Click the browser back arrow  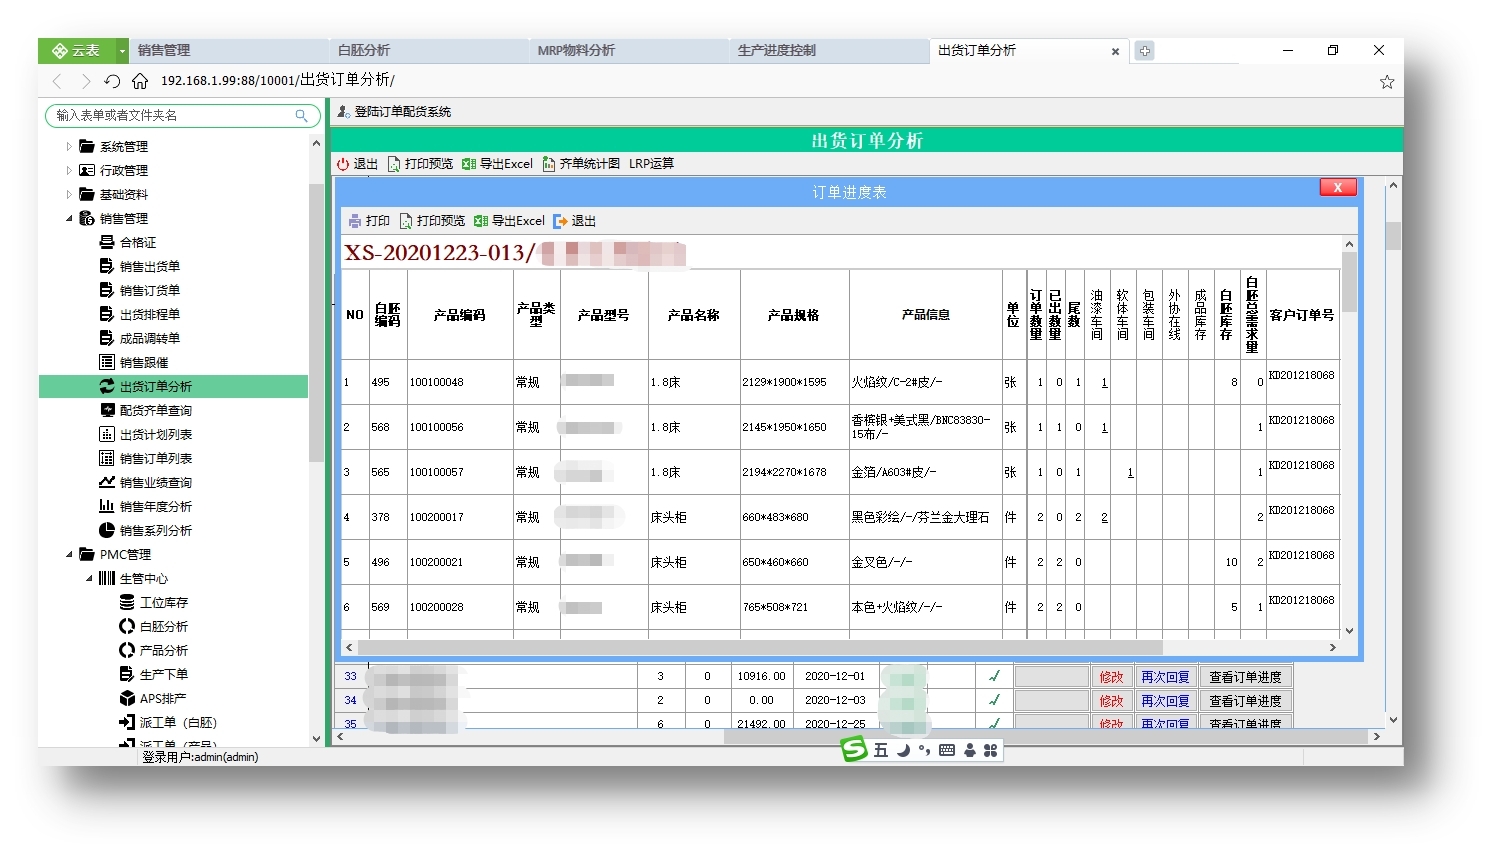click(57, 81)
